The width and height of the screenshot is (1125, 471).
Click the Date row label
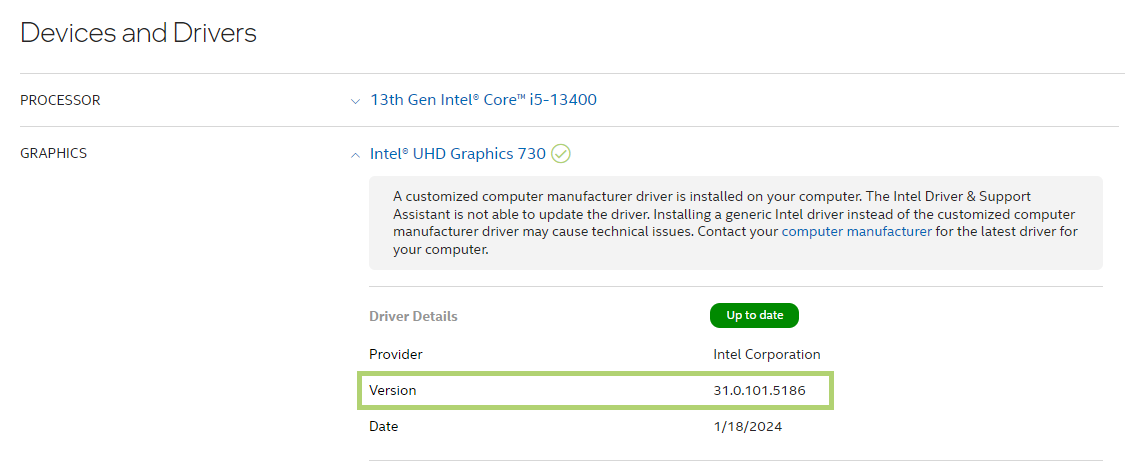pos(384,426)
